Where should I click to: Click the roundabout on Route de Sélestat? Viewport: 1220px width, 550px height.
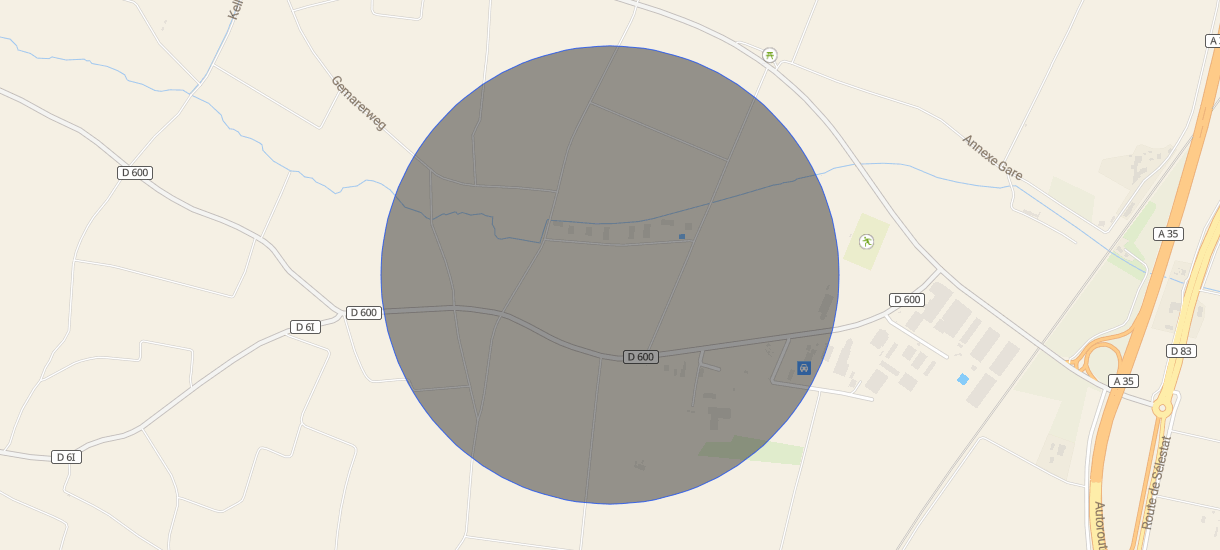pos(1162,408)
